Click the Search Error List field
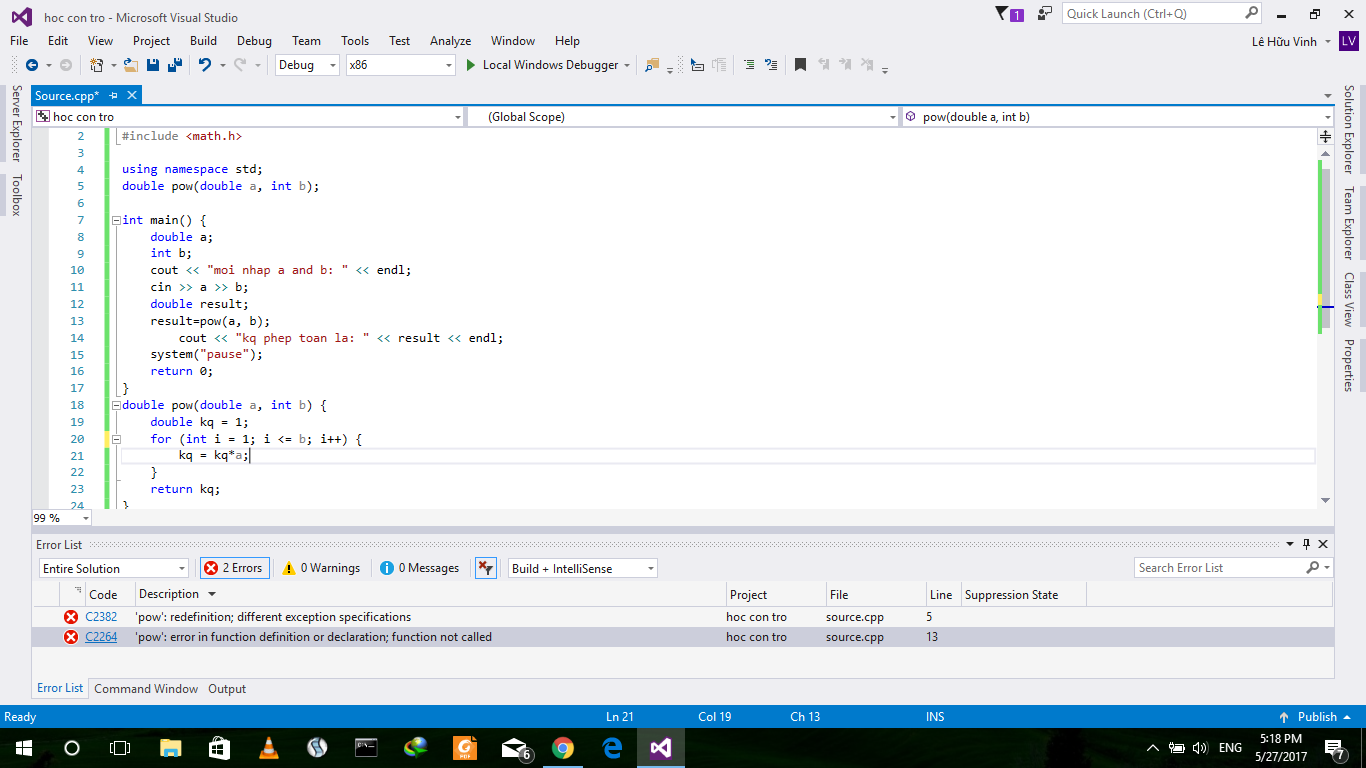The height and width of the screenshot is (768, 1366). pos(1218,568)
